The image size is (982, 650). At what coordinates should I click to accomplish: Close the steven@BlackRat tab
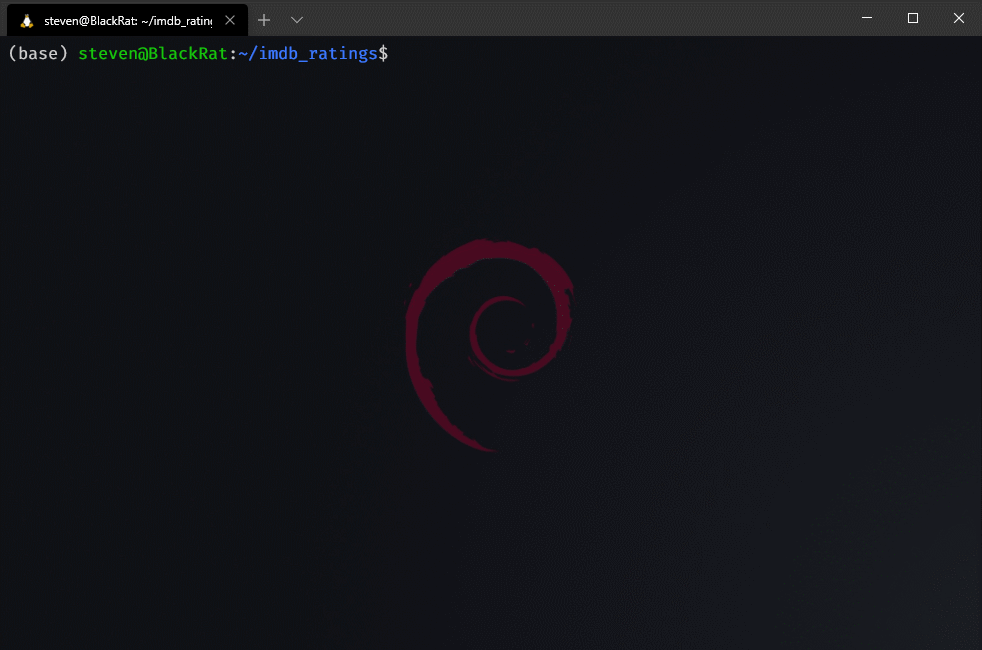230,20
